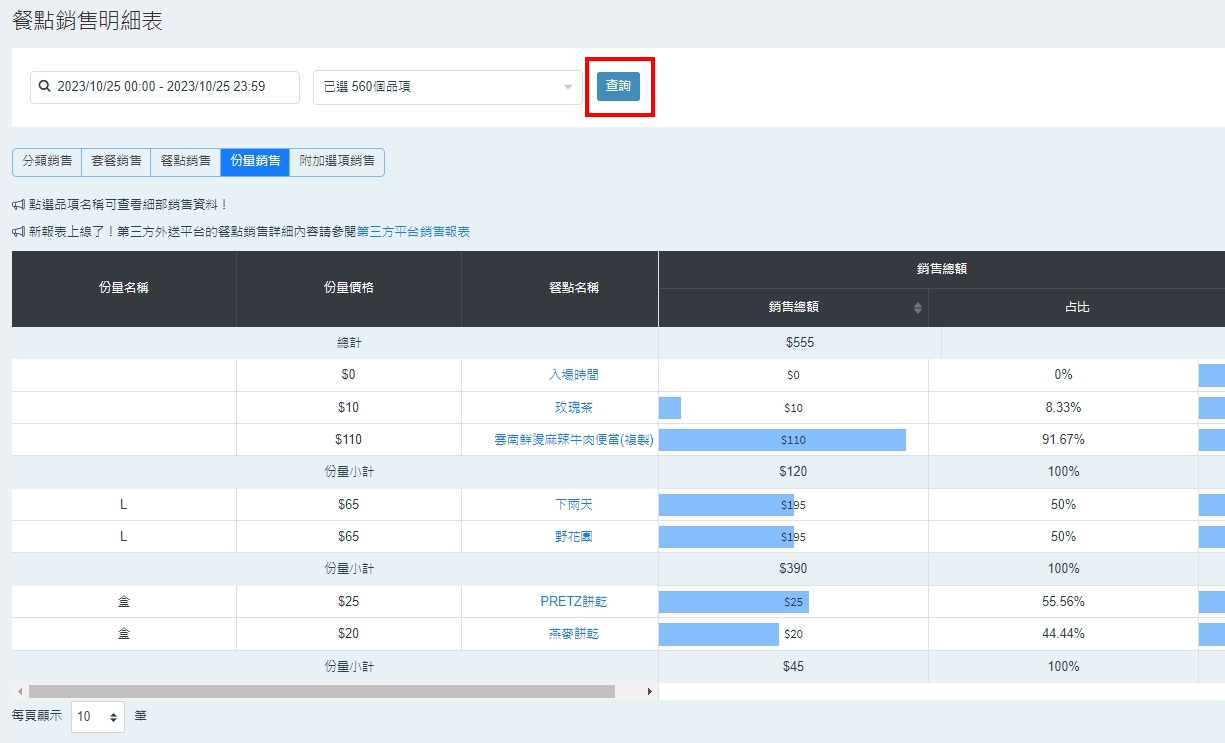The height and width of the screenshot is (743, 1225).
Task: Click the horizontal scrollbar left arrow
Action: click(x=20, y=692)
